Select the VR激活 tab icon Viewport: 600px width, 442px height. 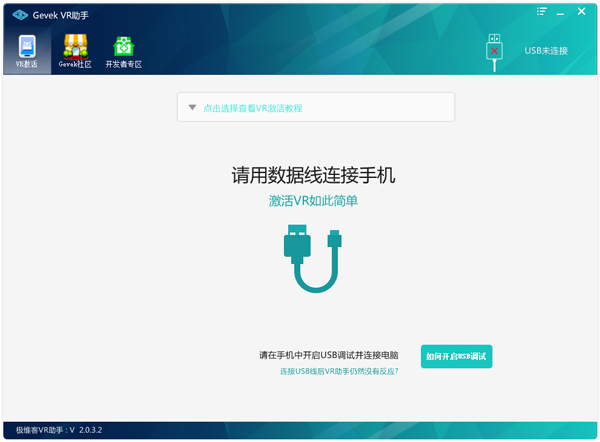click(27, 46)
